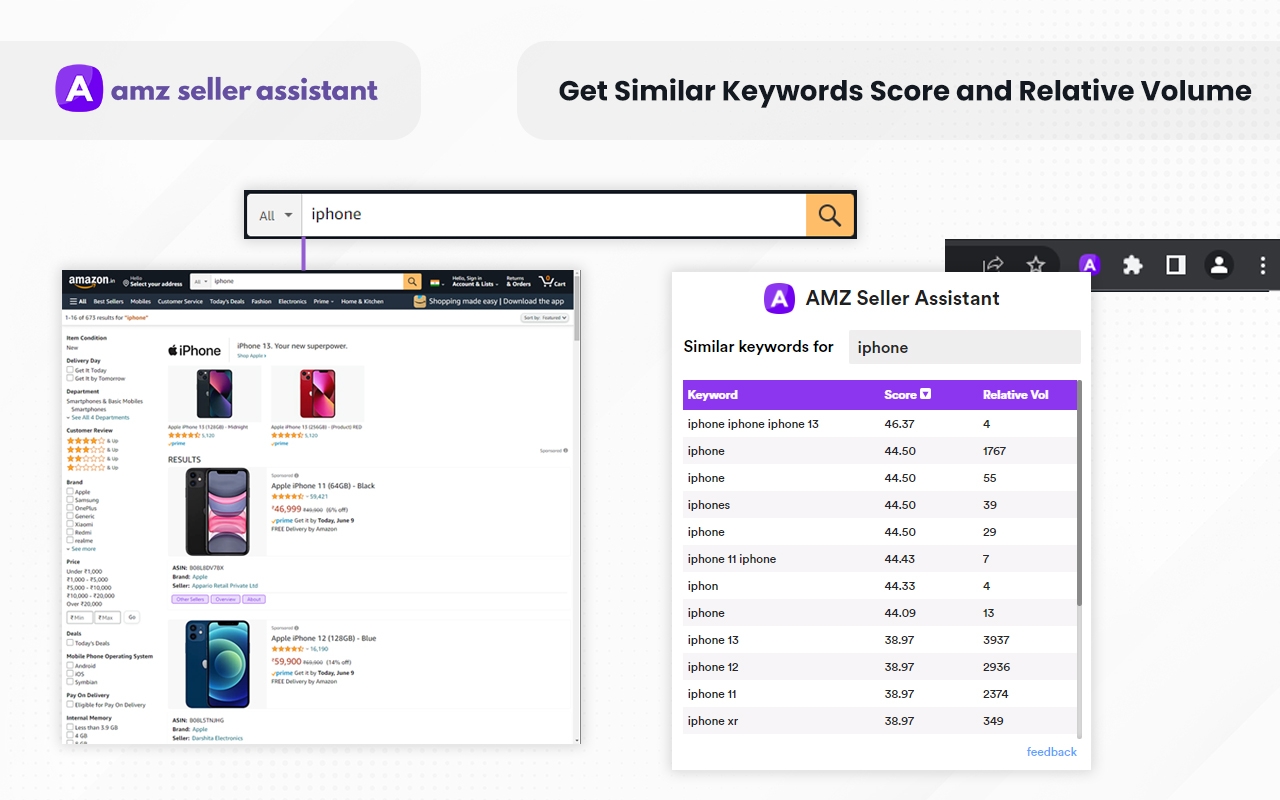Click the 'Other Sellers' purple button
Image resolution: width=1280 pixels, height=800 pixels.
click(x=189, y=599)
